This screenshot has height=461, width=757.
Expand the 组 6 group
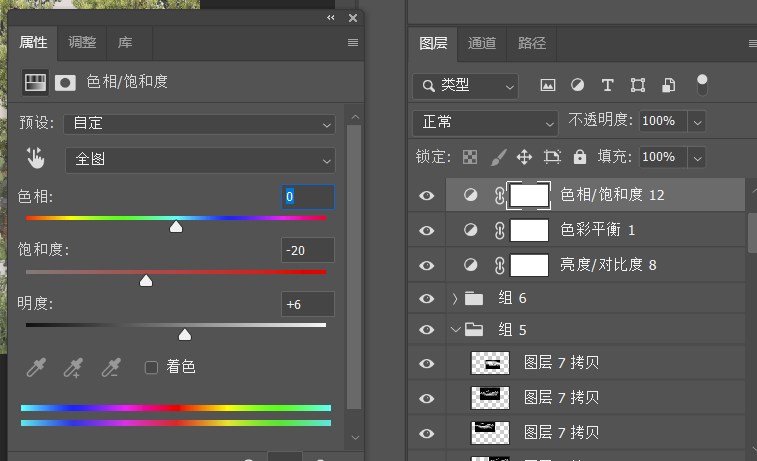pos(455,299)
